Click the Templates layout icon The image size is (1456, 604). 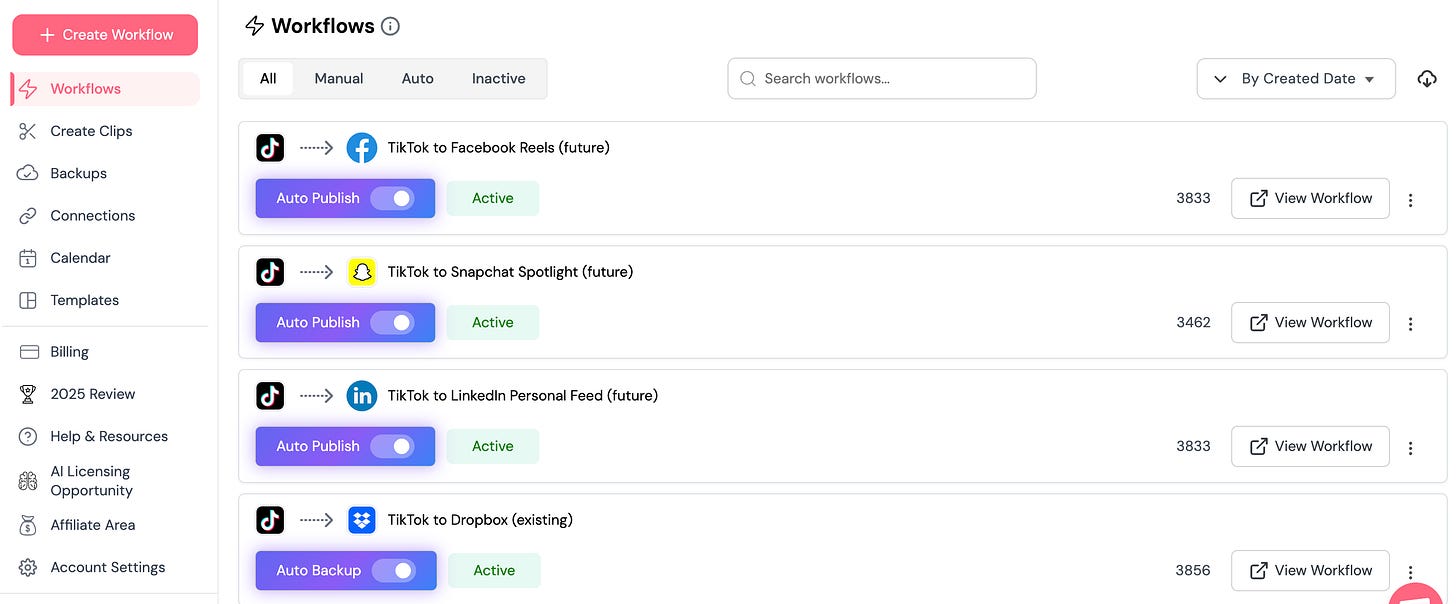pyautogui.click(x=28, y=300)
